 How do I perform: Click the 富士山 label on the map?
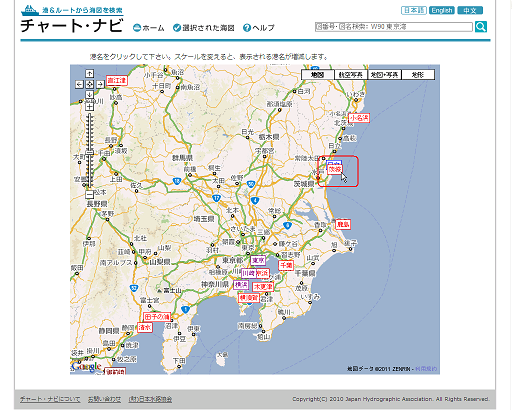[x=172, y=290]
